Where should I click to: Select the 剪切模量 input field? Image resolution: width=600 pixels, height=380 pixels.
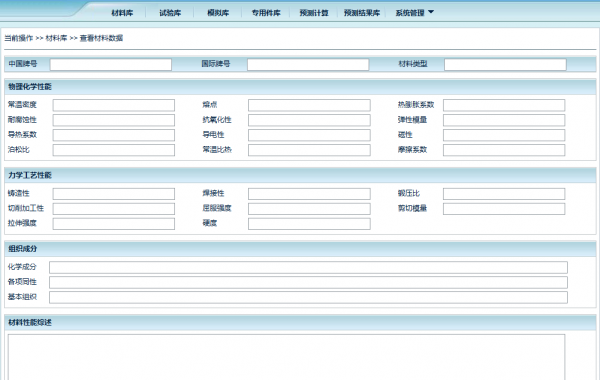(x=504, y=209)
